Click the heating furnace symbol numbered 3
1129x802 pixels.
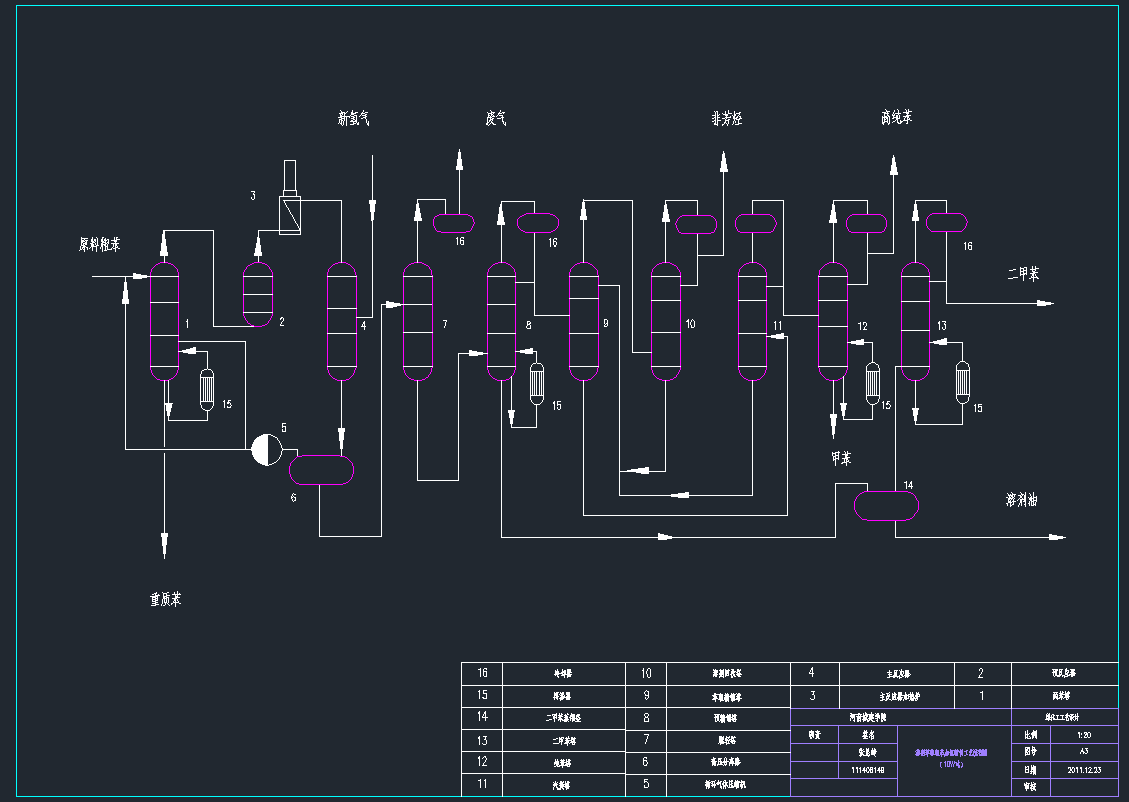pos(290,212)
